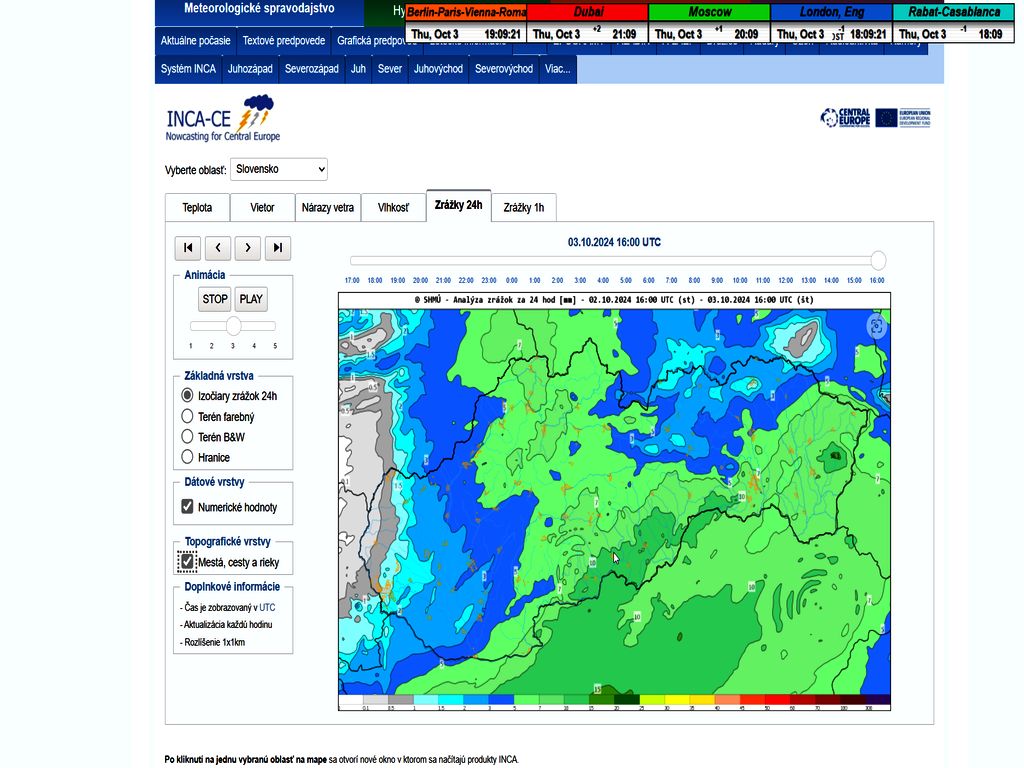The width and height of the screenshot is (1024, 768).
Task: Click the Central Europe Interreg logo
Action: [845, 118]
